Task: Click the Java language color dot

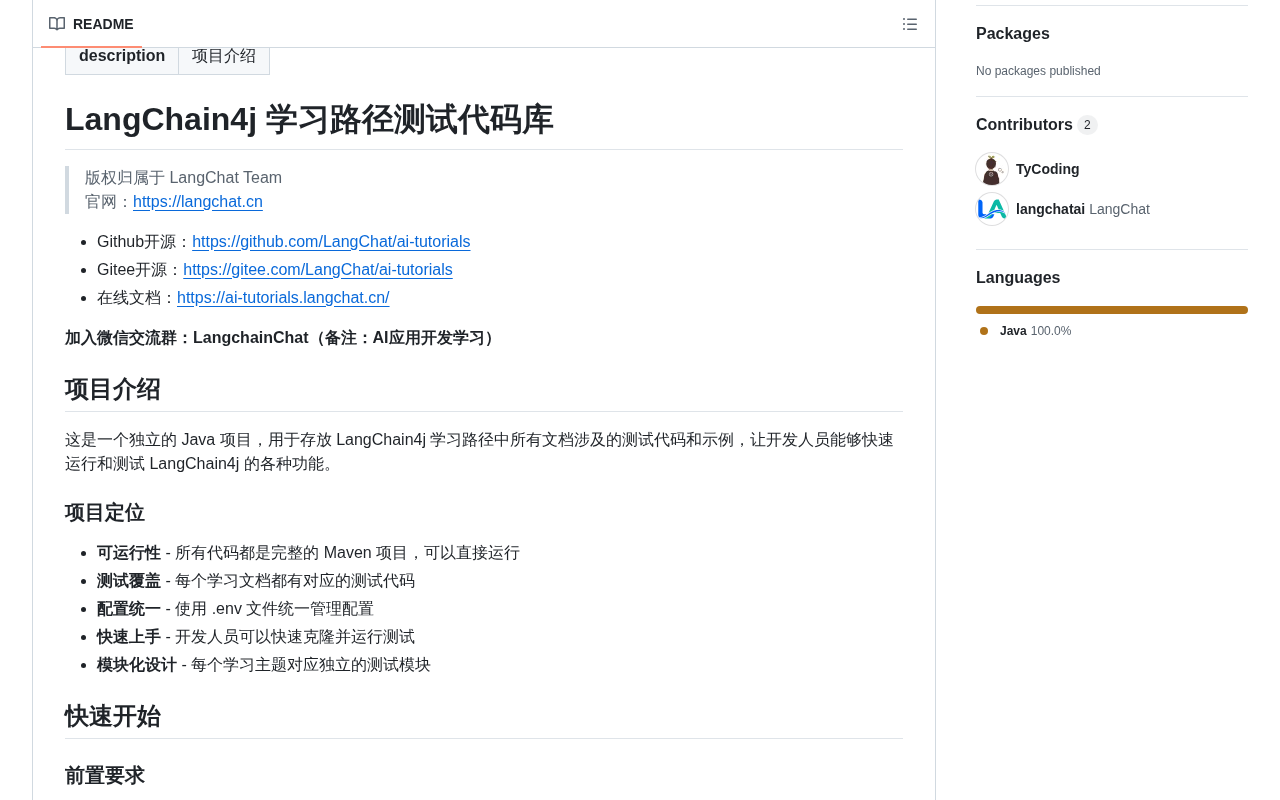Action: pyautogui.click(x=984, y=331)
